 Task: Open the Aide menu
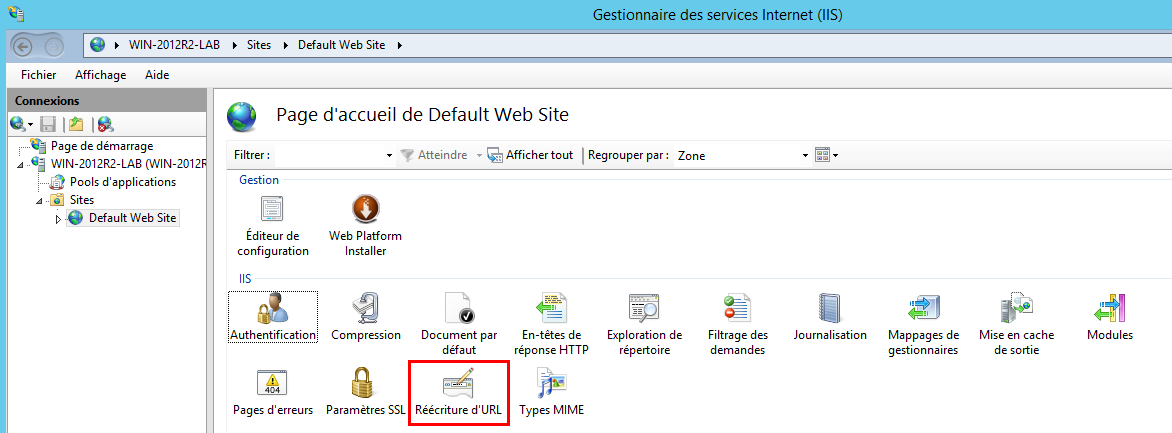point(157,75)
